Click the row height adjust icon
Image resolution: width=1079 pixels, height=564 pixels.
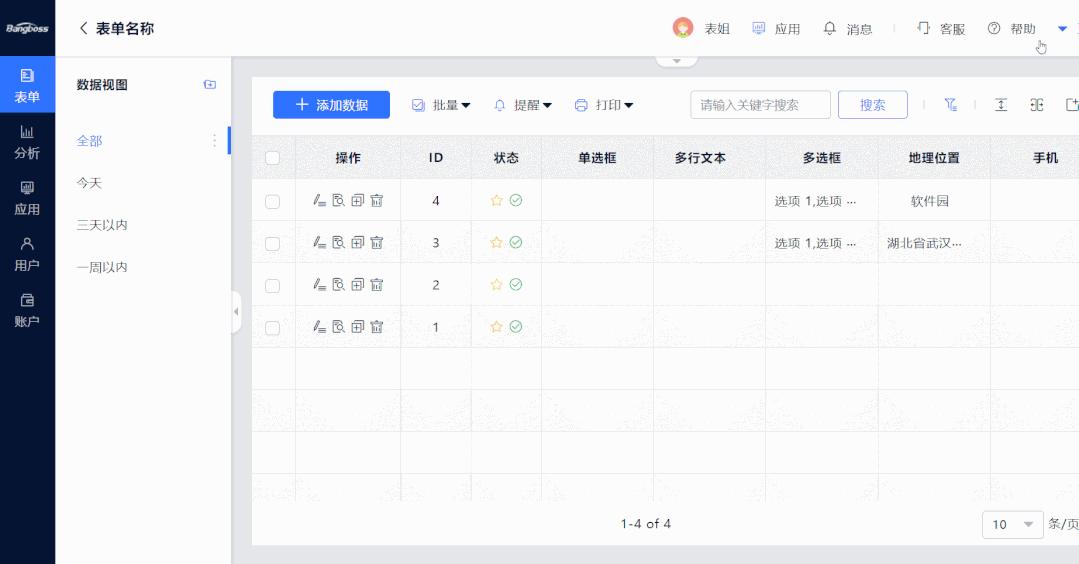click(x=1001, y=105)
